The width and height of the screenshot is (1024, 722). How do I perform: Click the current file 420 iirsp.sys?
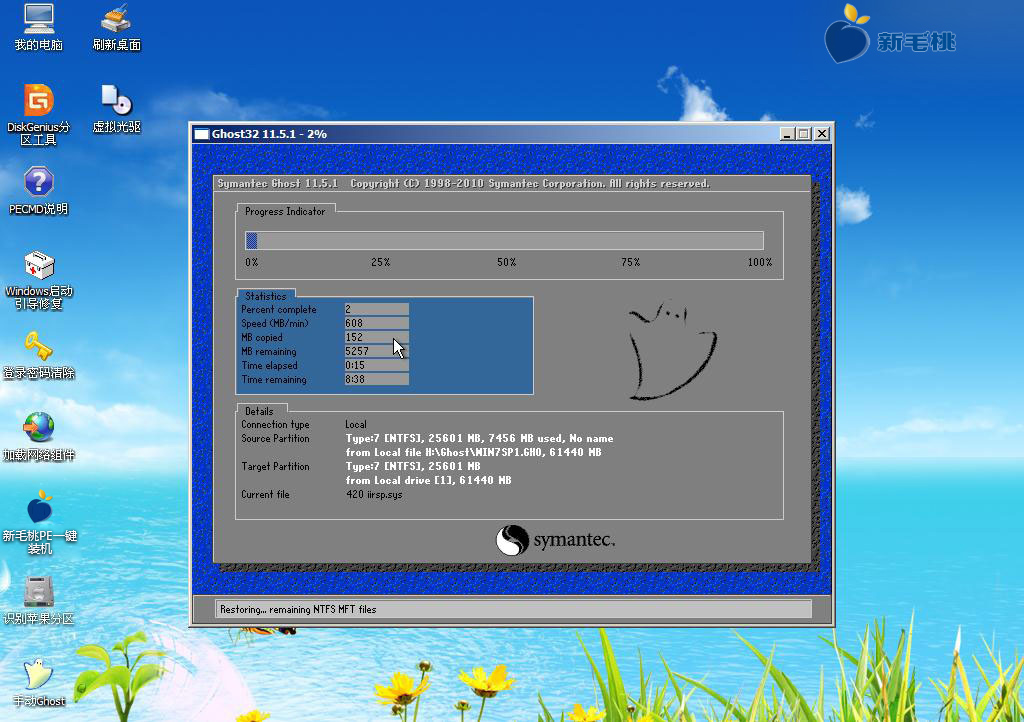pos(374,495)
